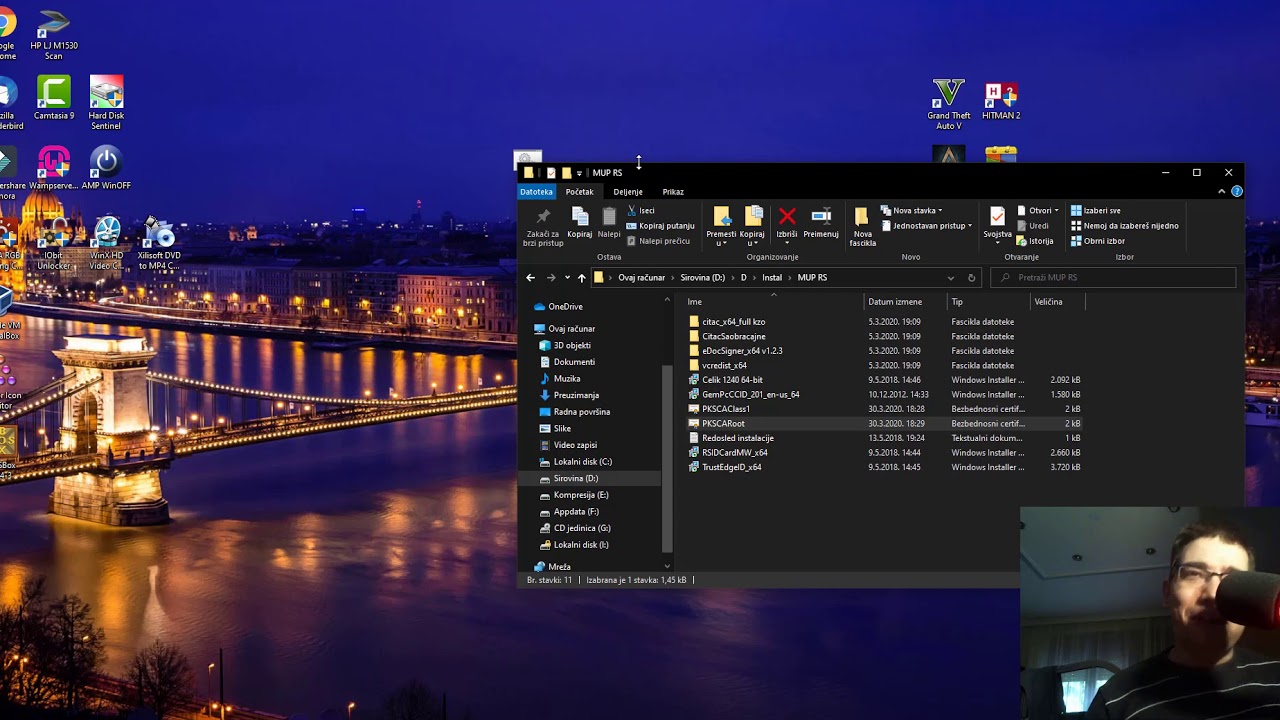Click the navigation pane vertical scrollbar

coord(667,460)
